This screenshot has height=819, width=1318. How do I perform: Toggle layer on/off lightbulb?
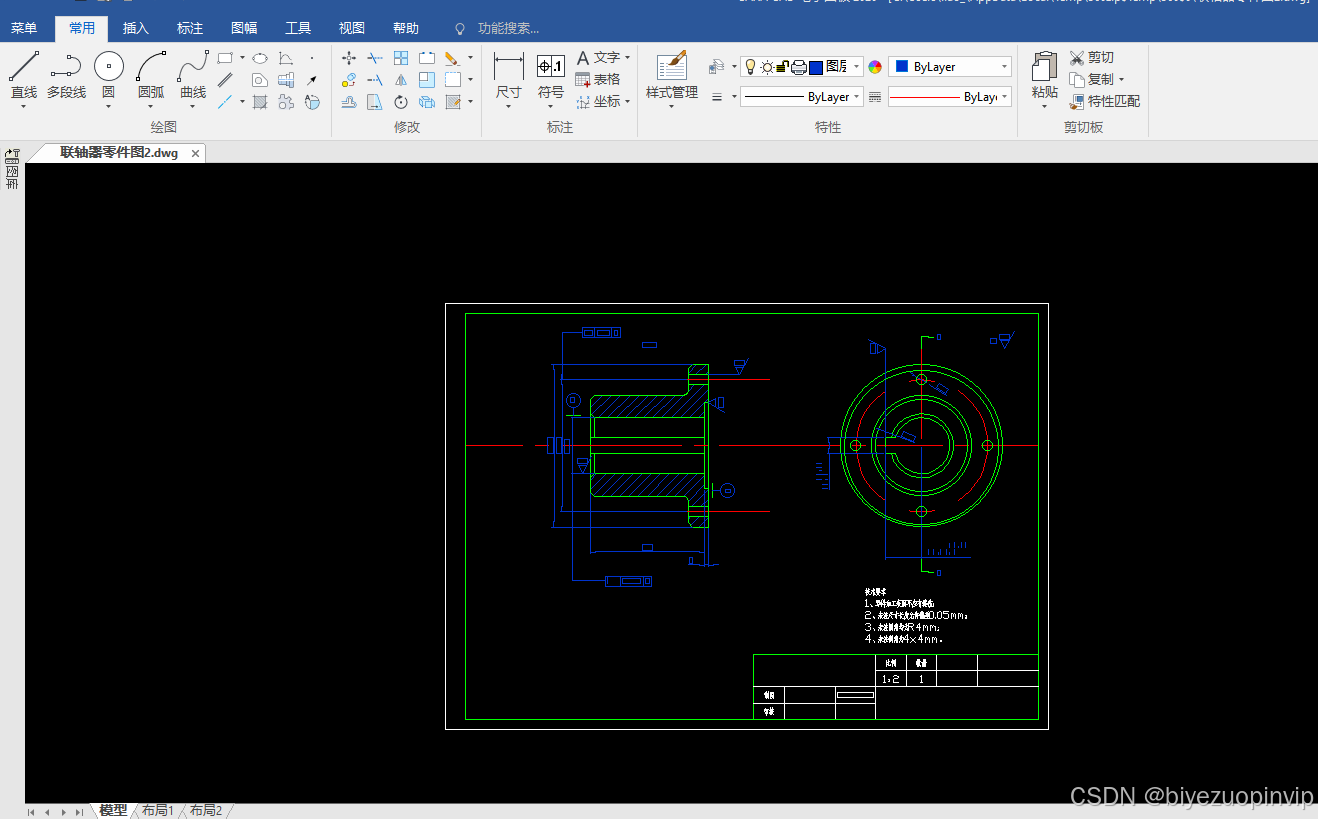pos(750,67)
